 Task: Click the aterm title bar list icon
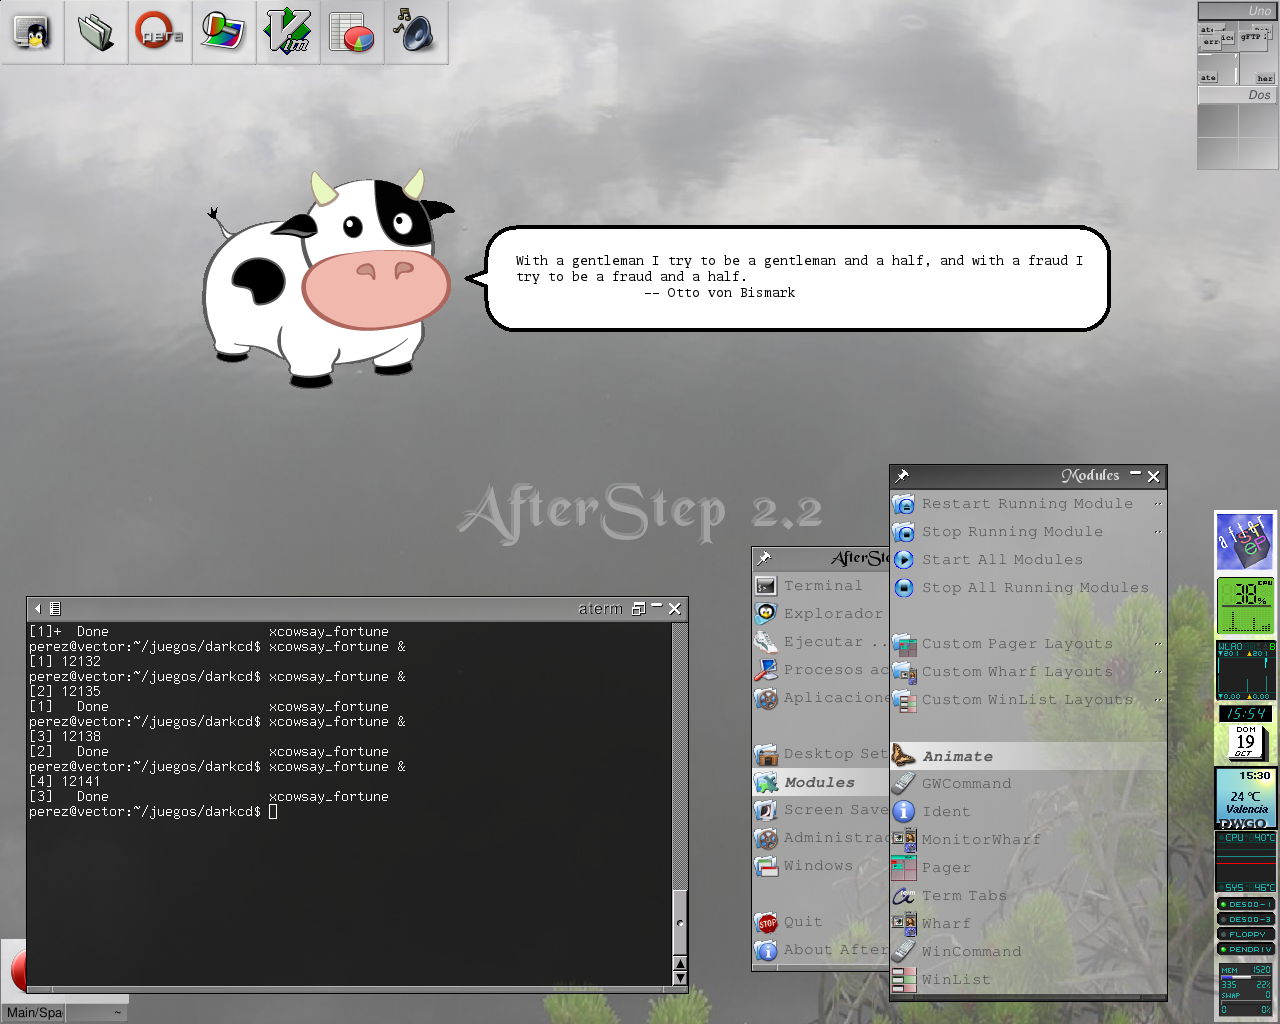[x=55, y=608]
